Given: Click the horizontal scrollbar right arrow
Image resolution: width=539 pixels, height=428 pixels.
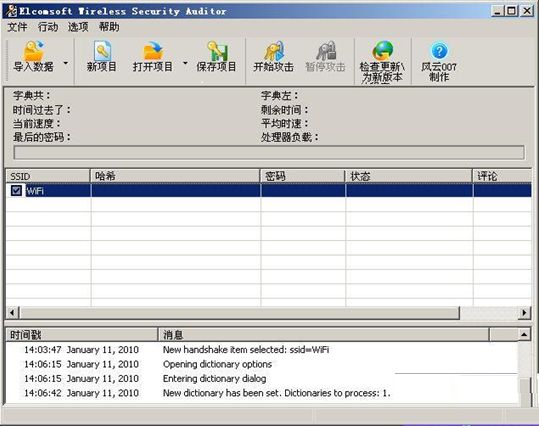Looking at the screenshot, I should click(525, 313).
